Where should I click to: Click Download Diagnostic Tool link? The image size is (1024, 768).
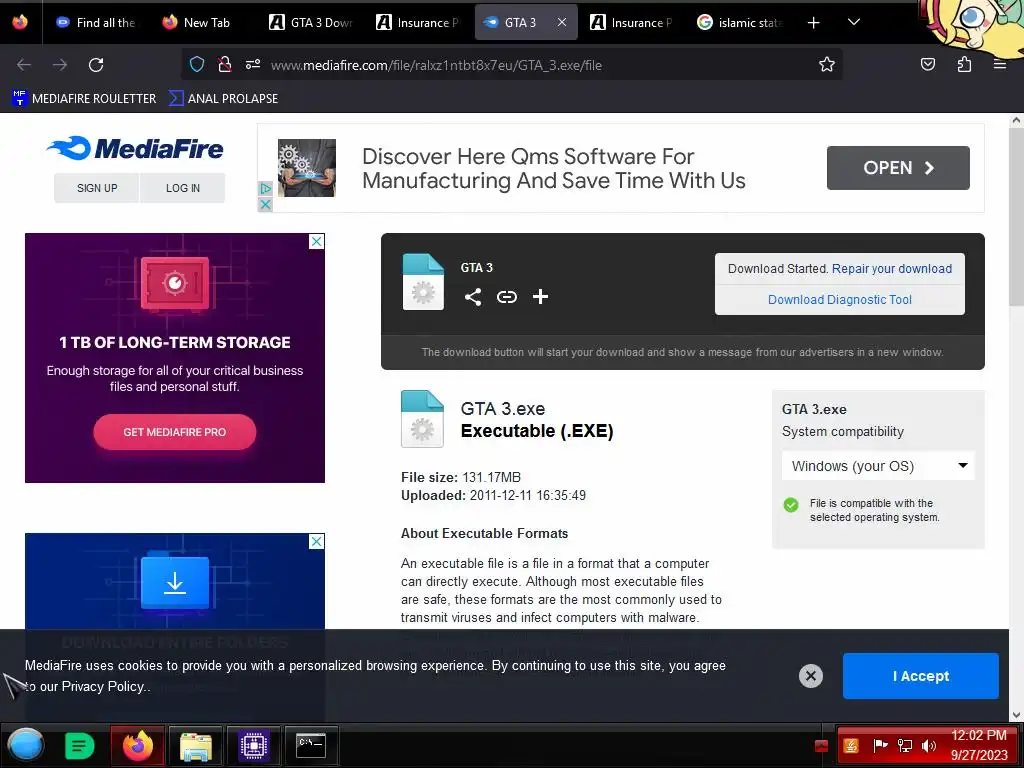pos(839,300)
